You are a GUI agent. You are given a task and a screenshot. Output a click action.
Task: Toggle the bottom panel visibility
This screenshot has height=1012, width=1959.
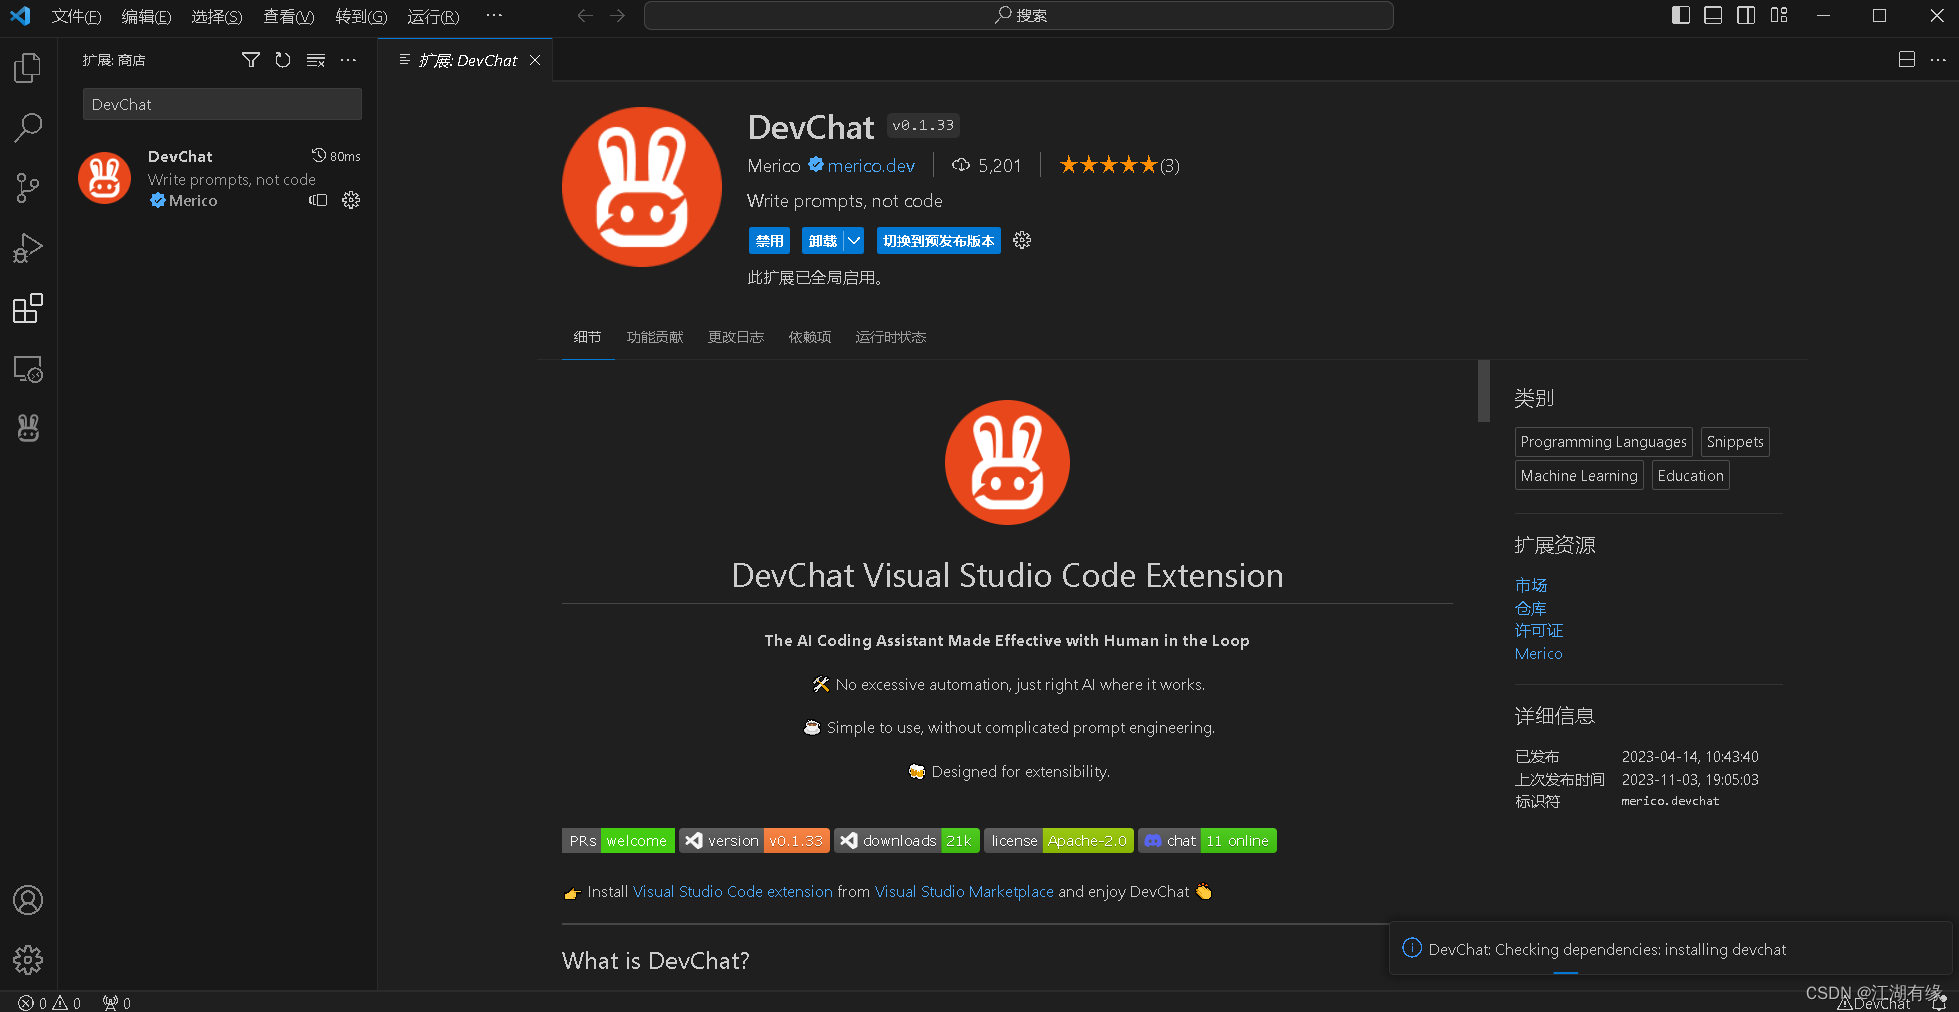tap(1713, 15)
